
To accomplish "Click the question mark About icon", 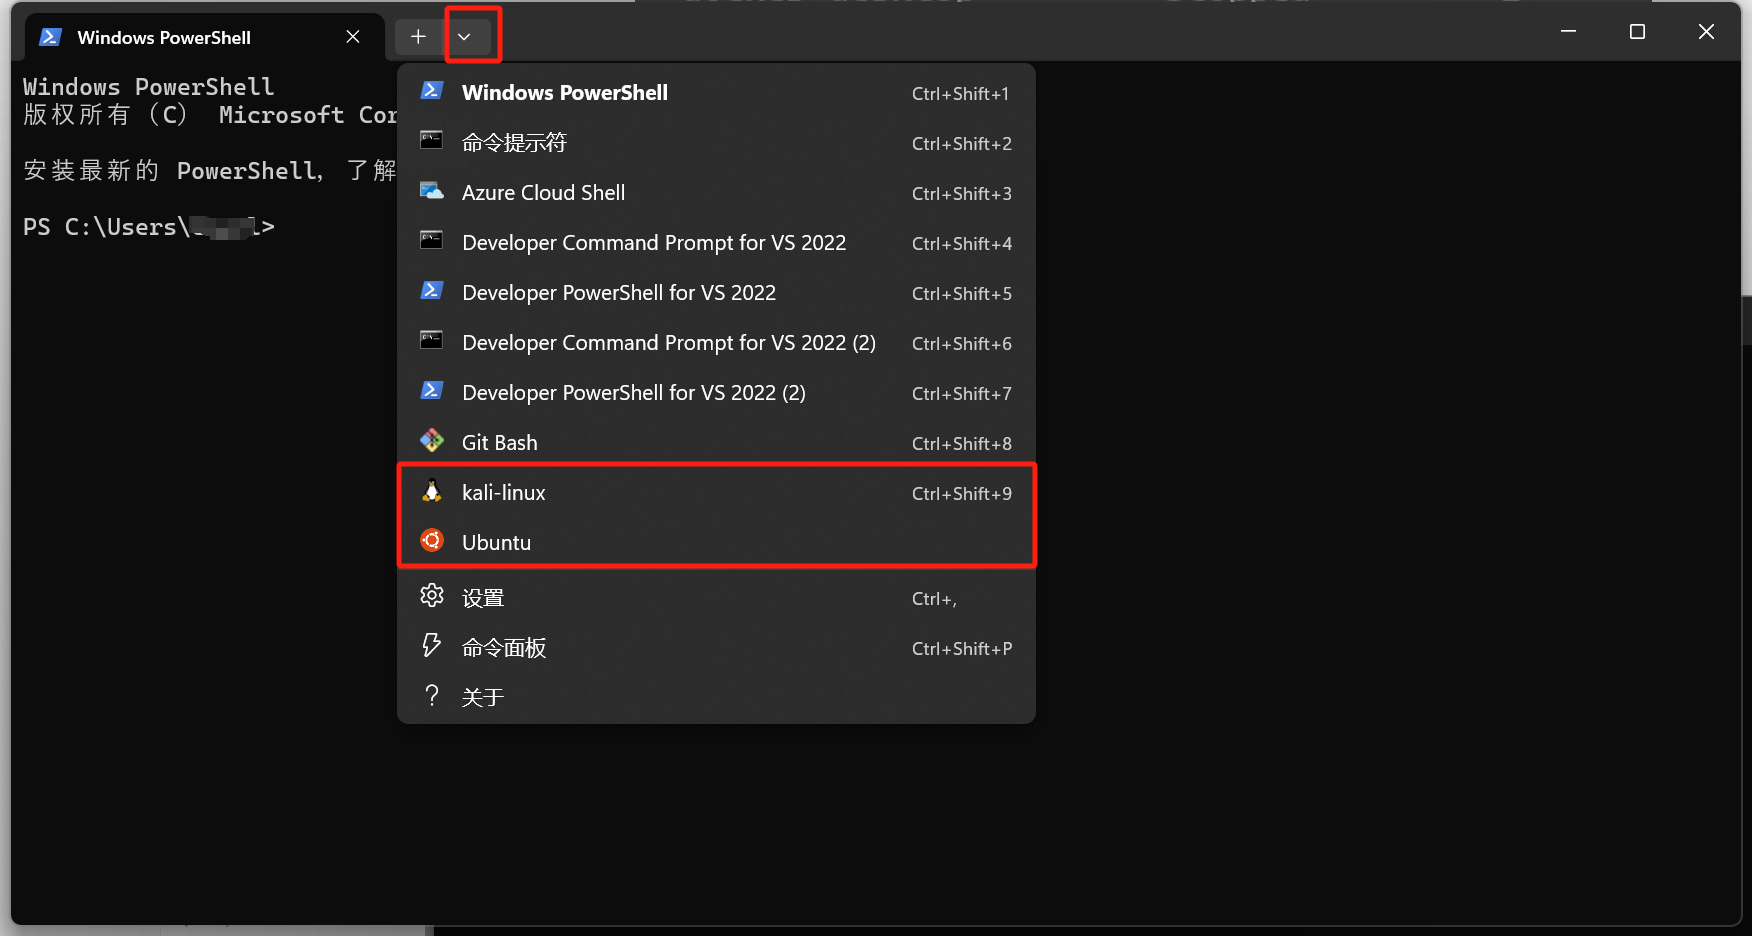I will (x=432, y=695).
